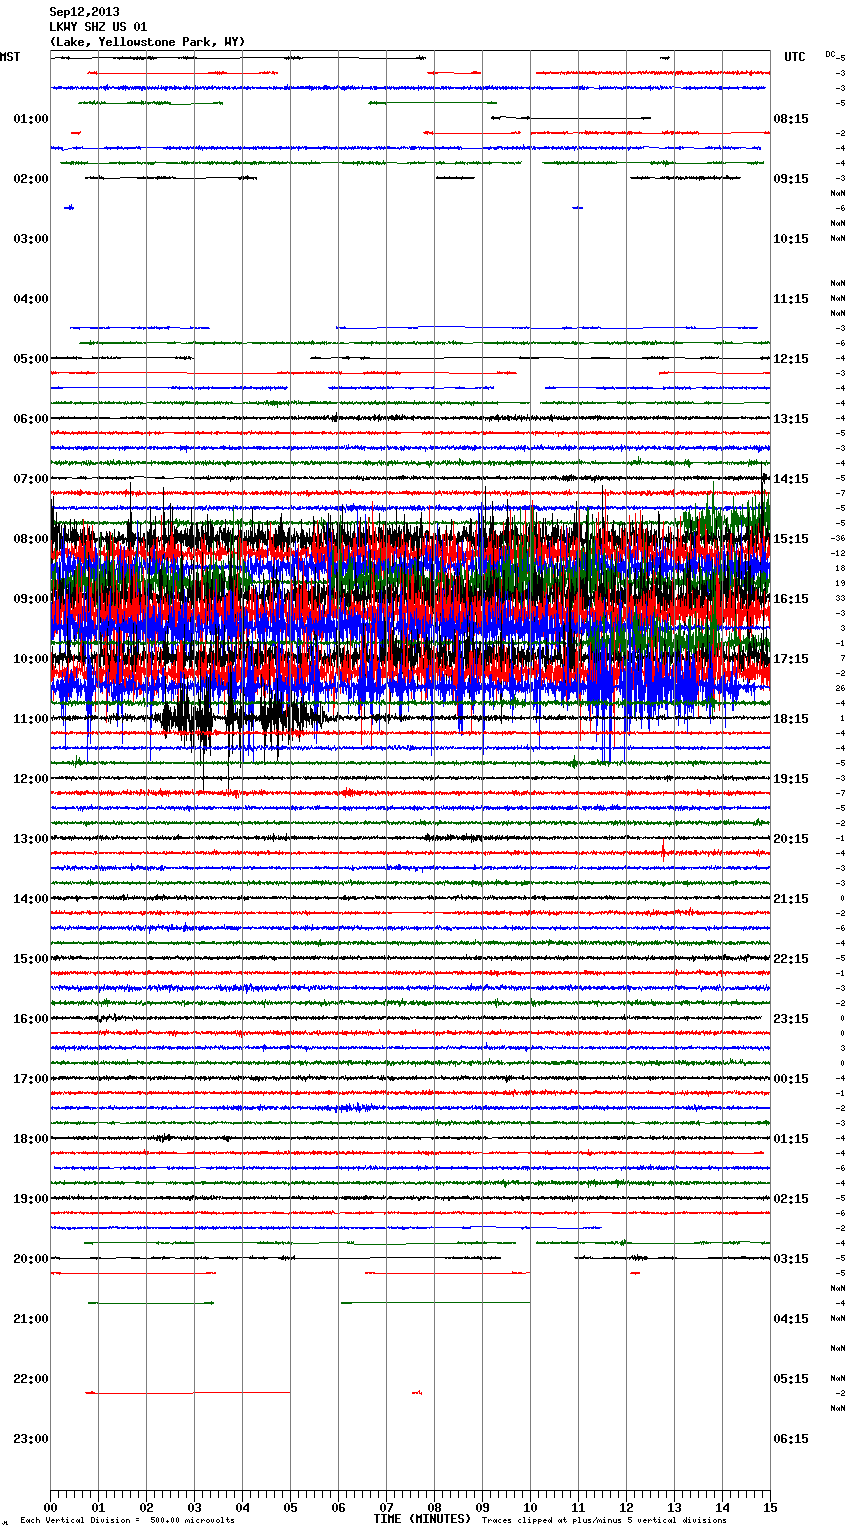Click the 18:15 UTC time label
The image size is (850, 1534).
(791, 719)
